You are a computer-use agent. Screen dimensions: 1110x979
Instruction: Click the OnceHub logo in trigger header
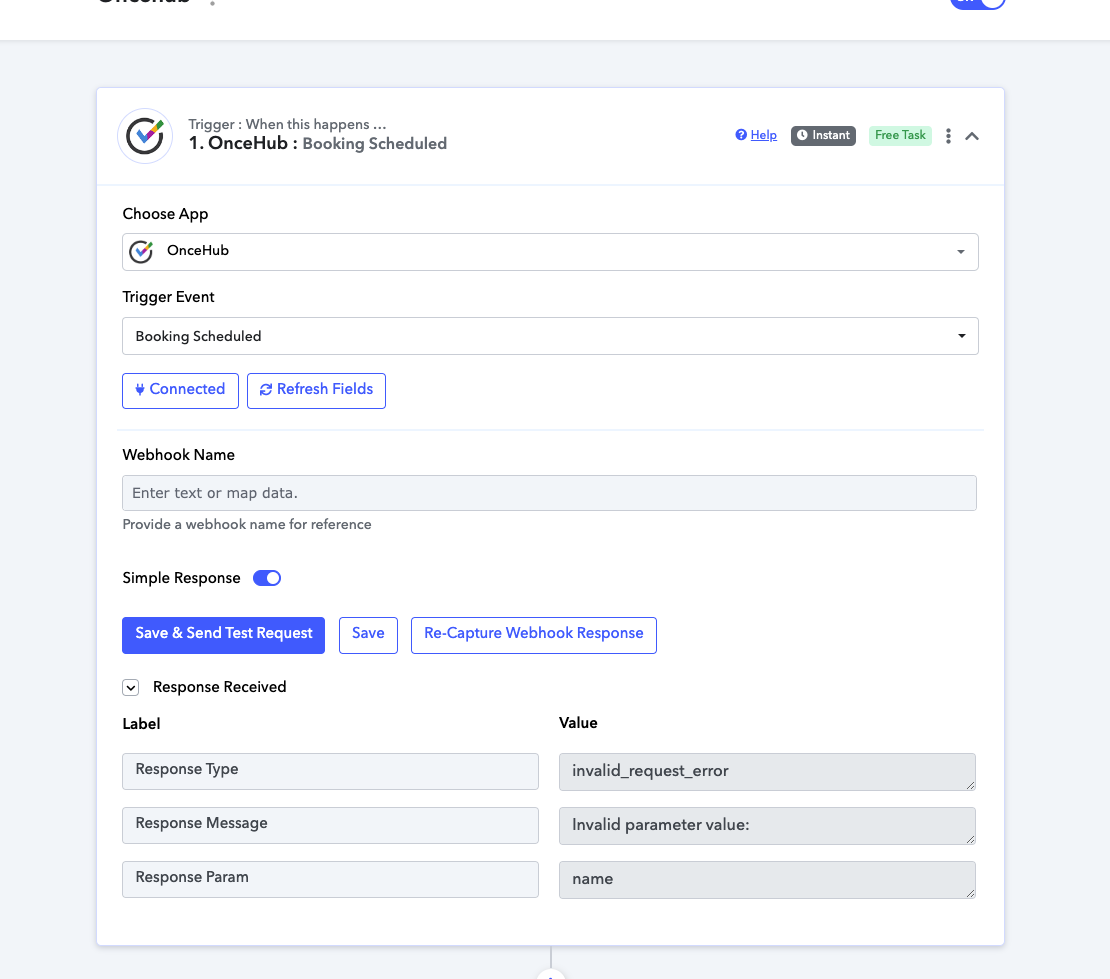(x=145, y=136)
